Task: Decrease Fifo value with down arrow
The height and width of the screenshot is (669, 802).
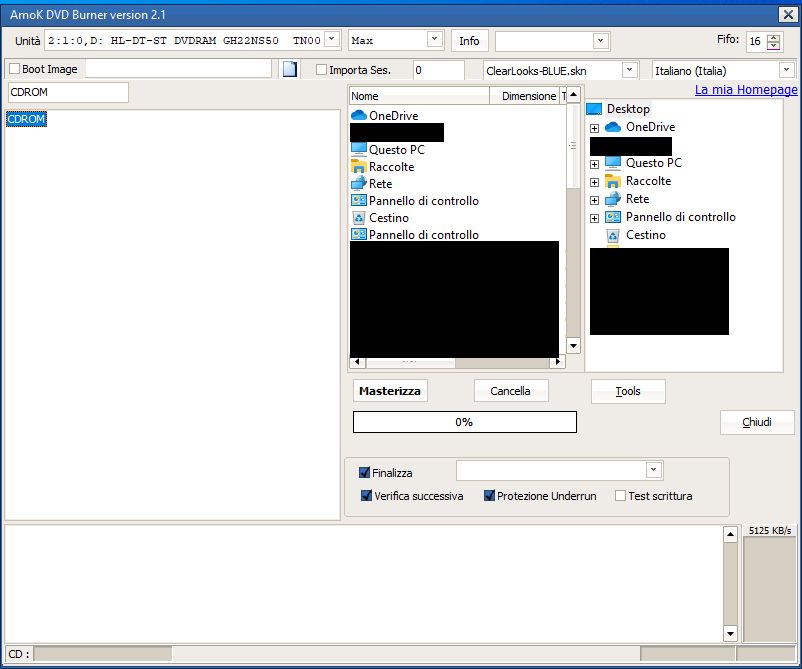Action: click(774, 46)
